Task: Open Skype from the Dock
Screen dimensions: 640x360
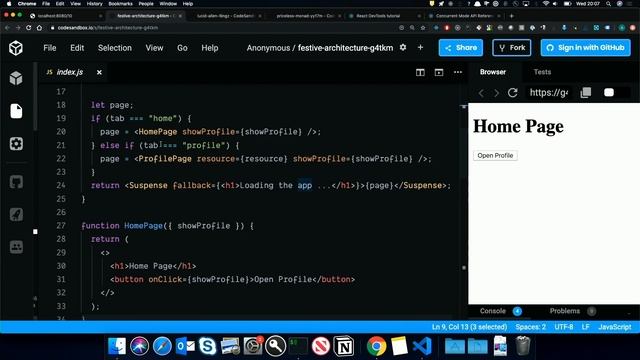Action: (207, 346)
